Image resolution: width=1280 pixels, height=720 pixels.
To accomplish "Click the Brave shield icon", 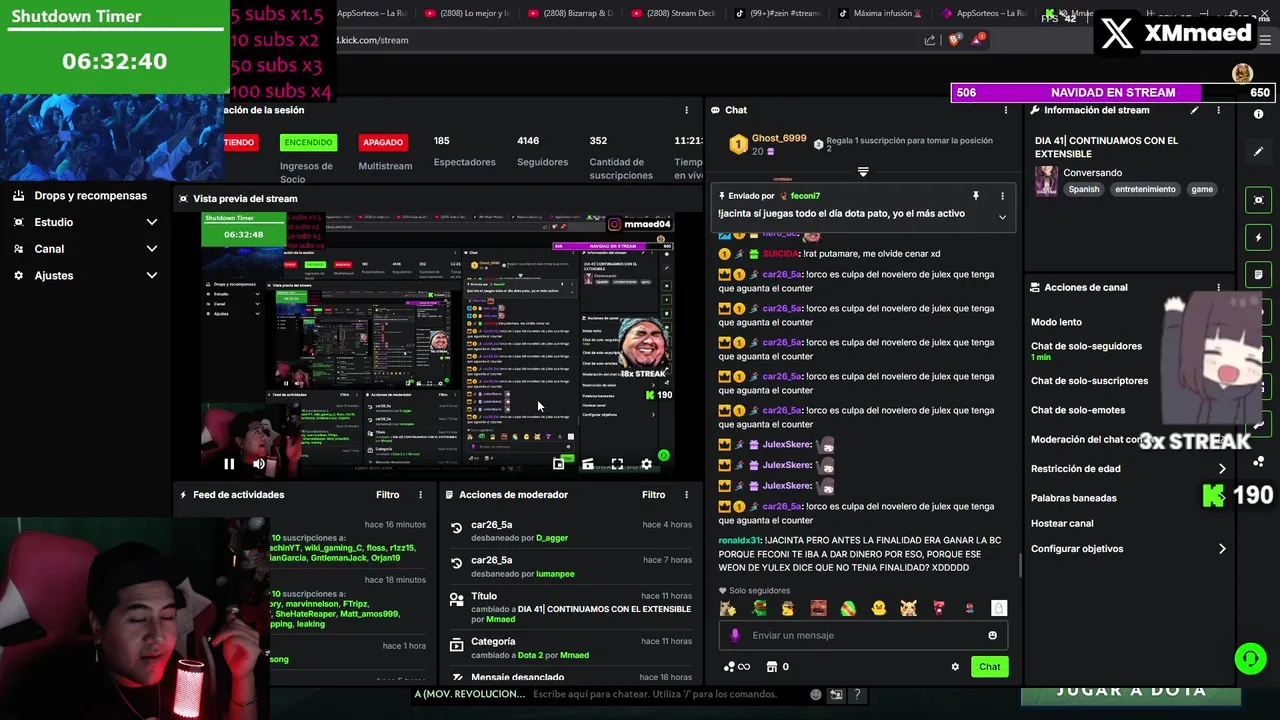I will coord(954,40).
